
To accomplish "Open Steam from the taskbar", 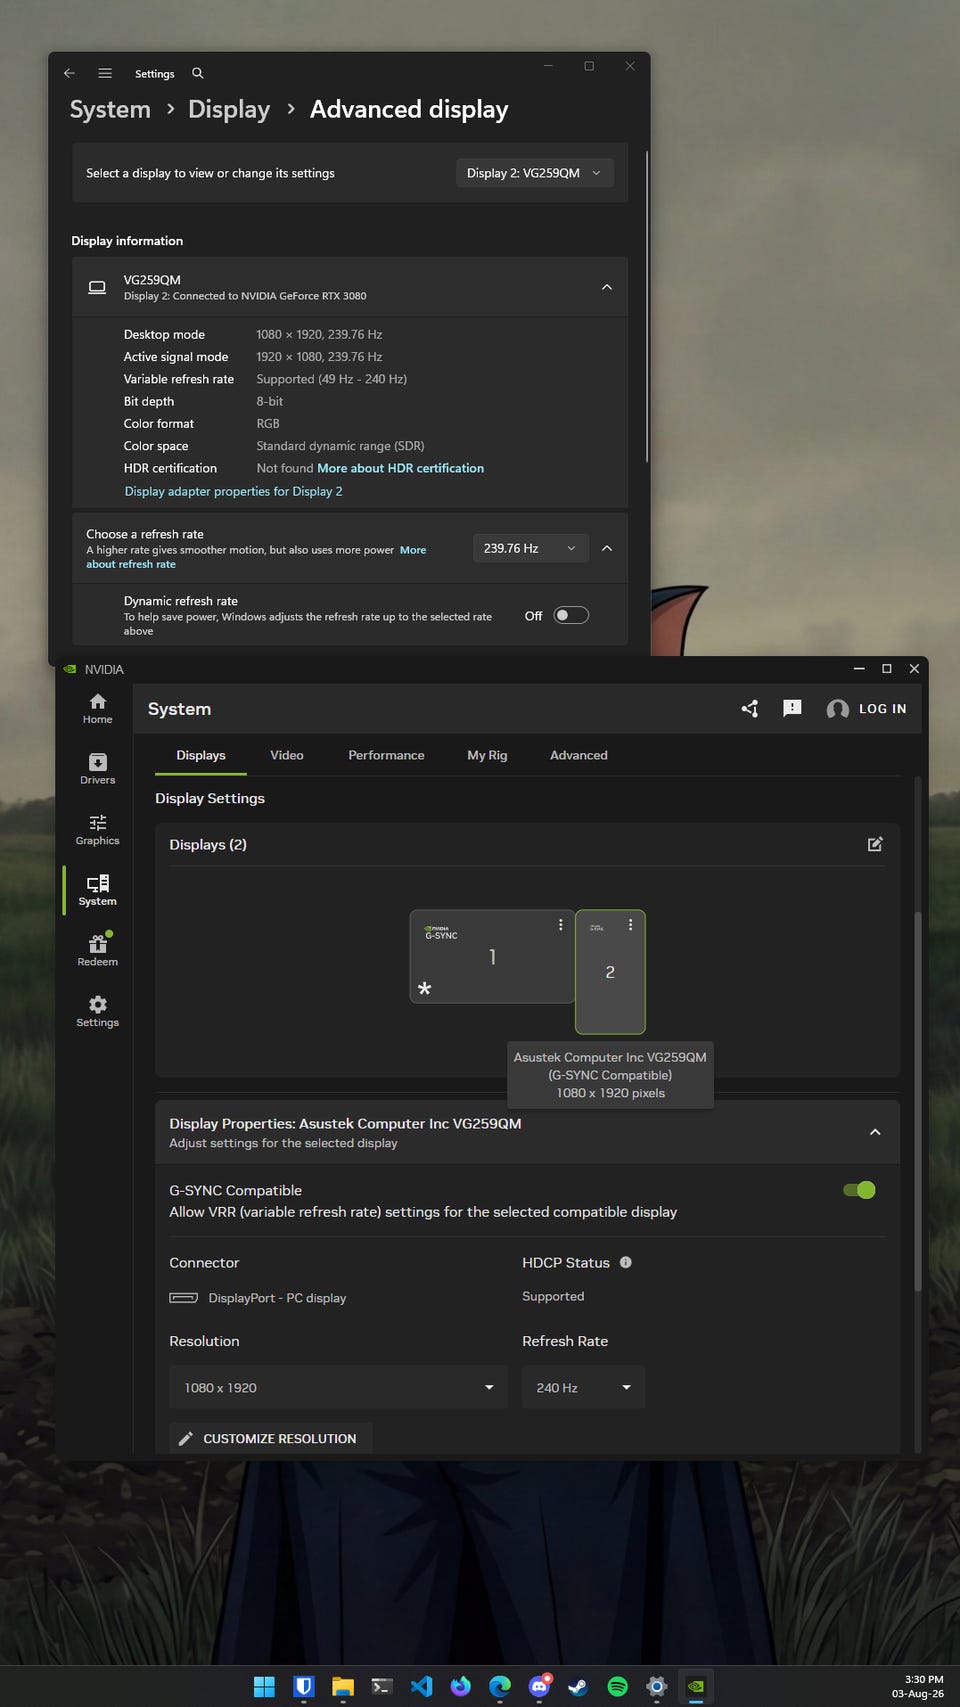I will [x=579, y=1687].
